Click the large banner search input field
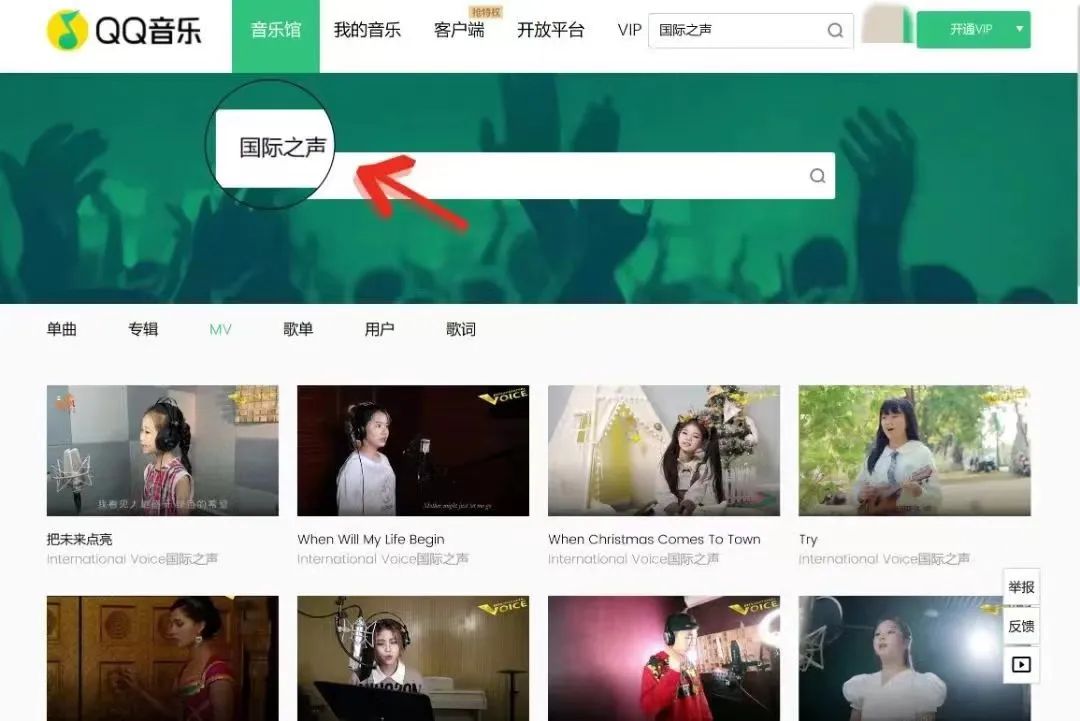The width and height of the screenshot is (1080, 721). pyautogui.click(x=526, y=176)
